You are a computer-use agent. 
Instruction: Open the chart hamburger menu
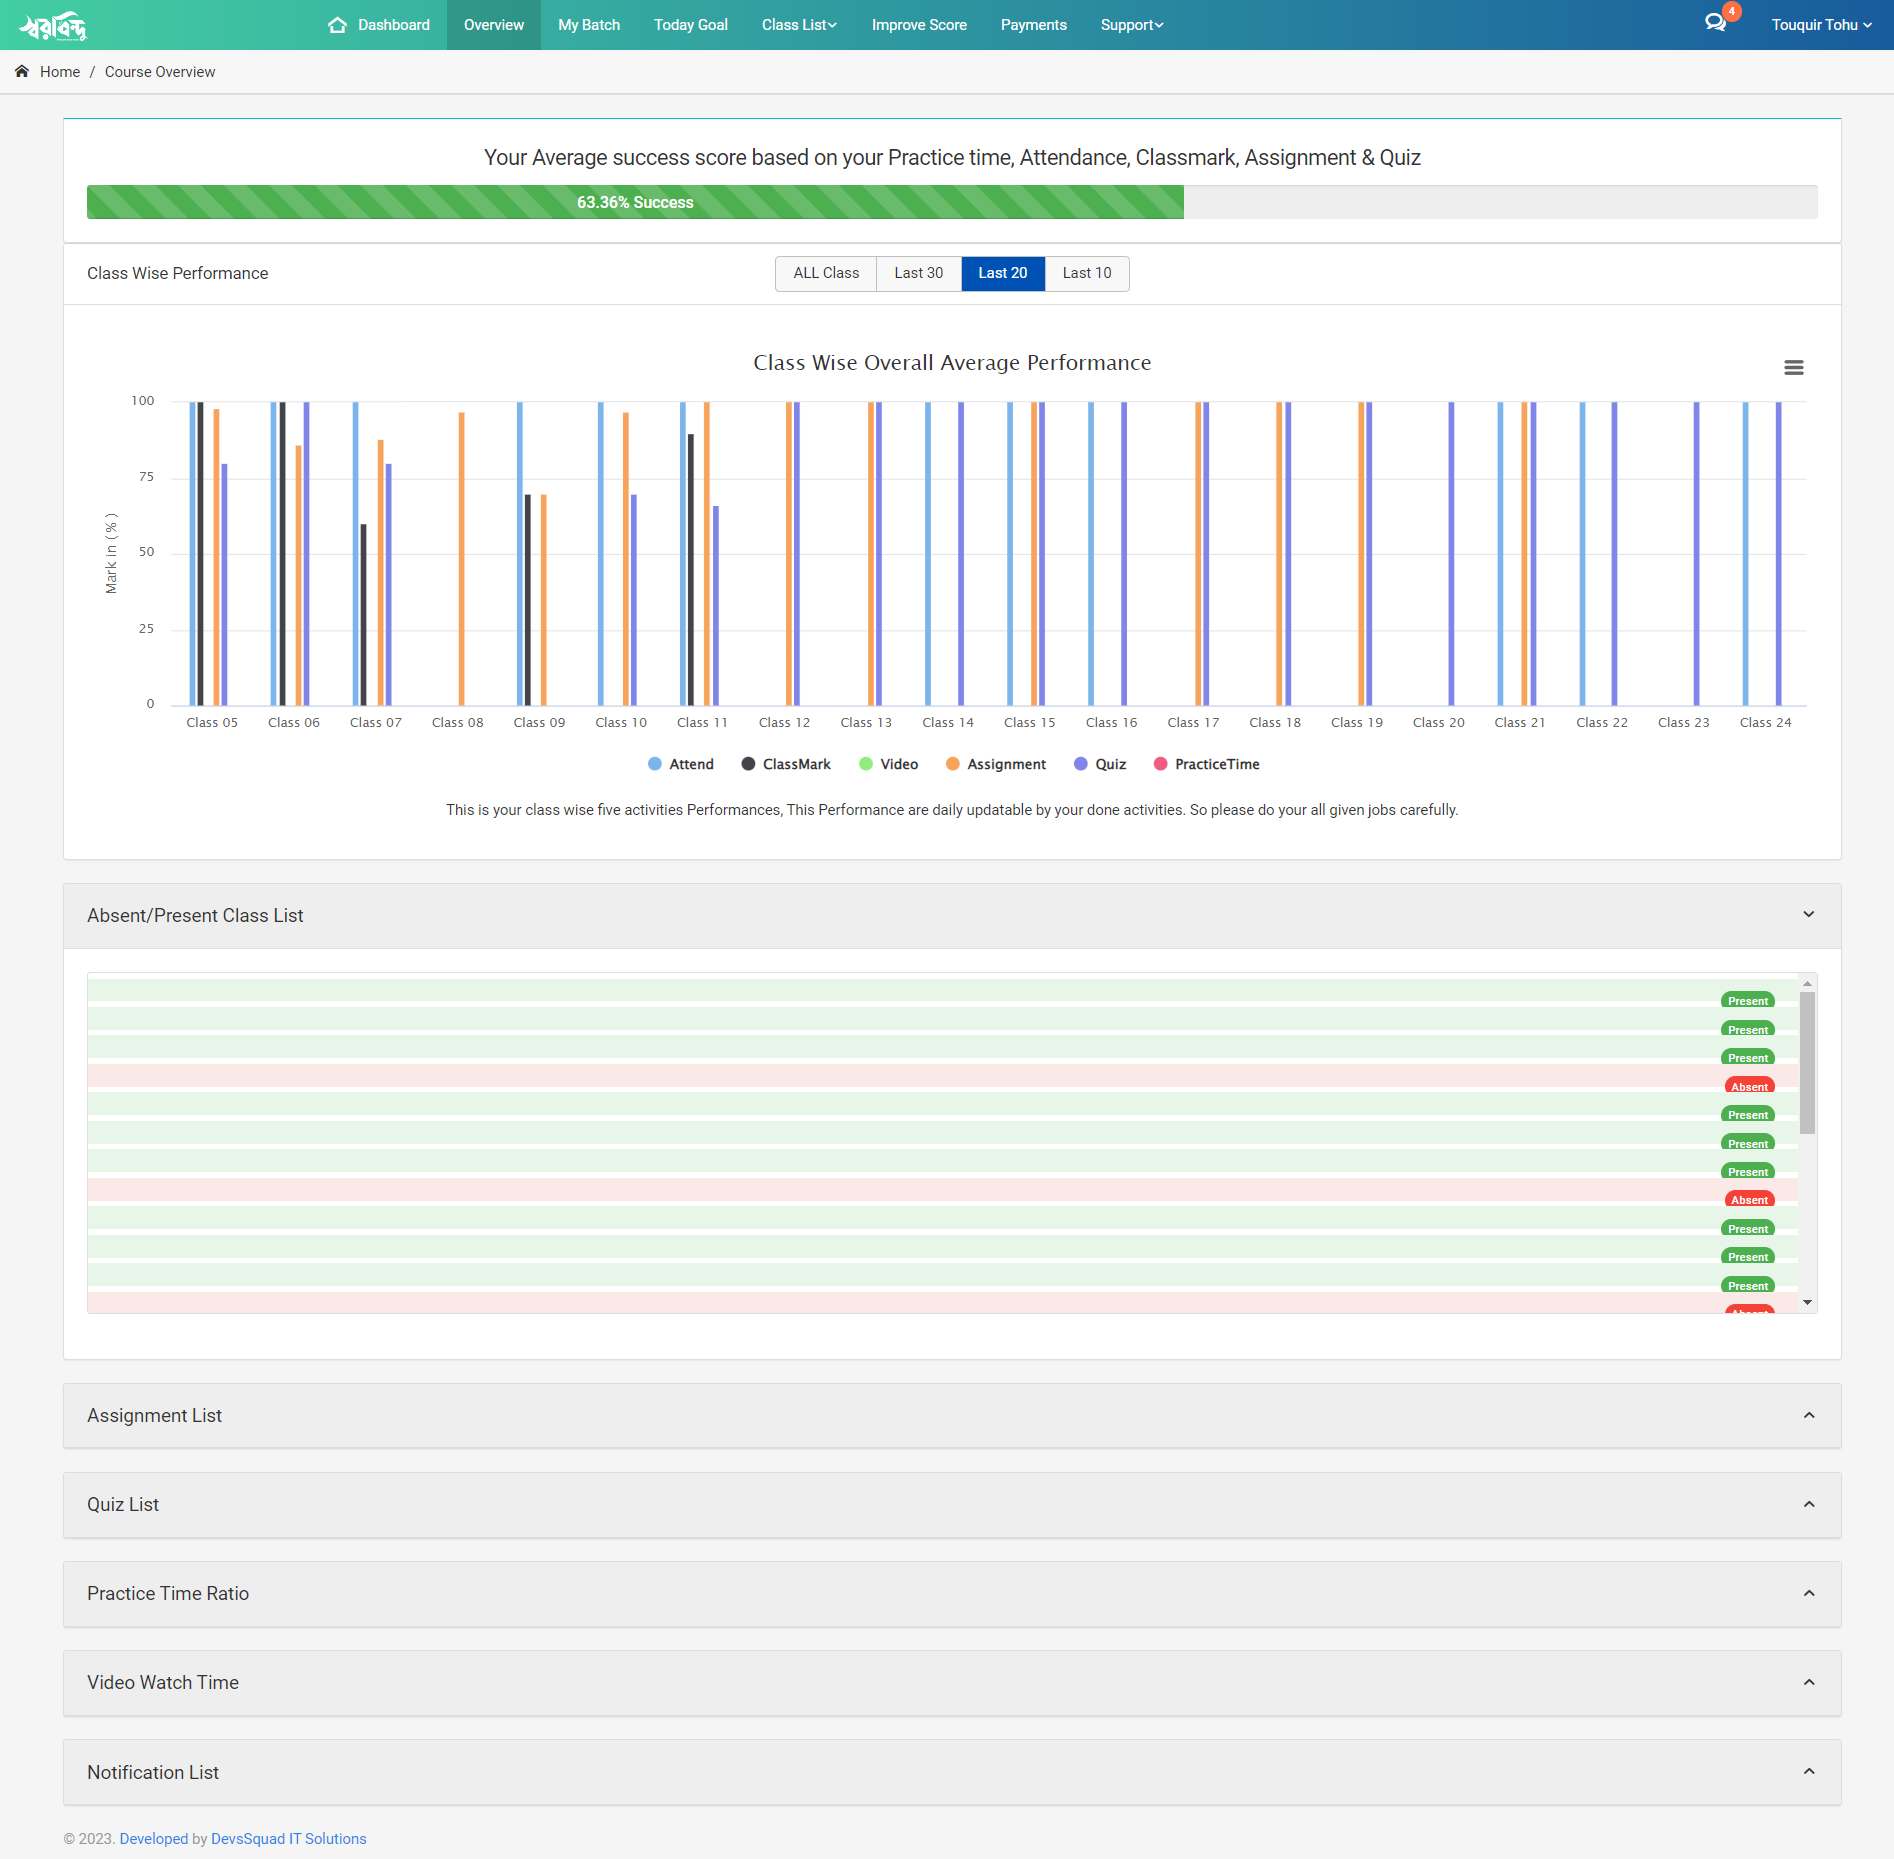pyautogui.click(x=1794, y=367)
